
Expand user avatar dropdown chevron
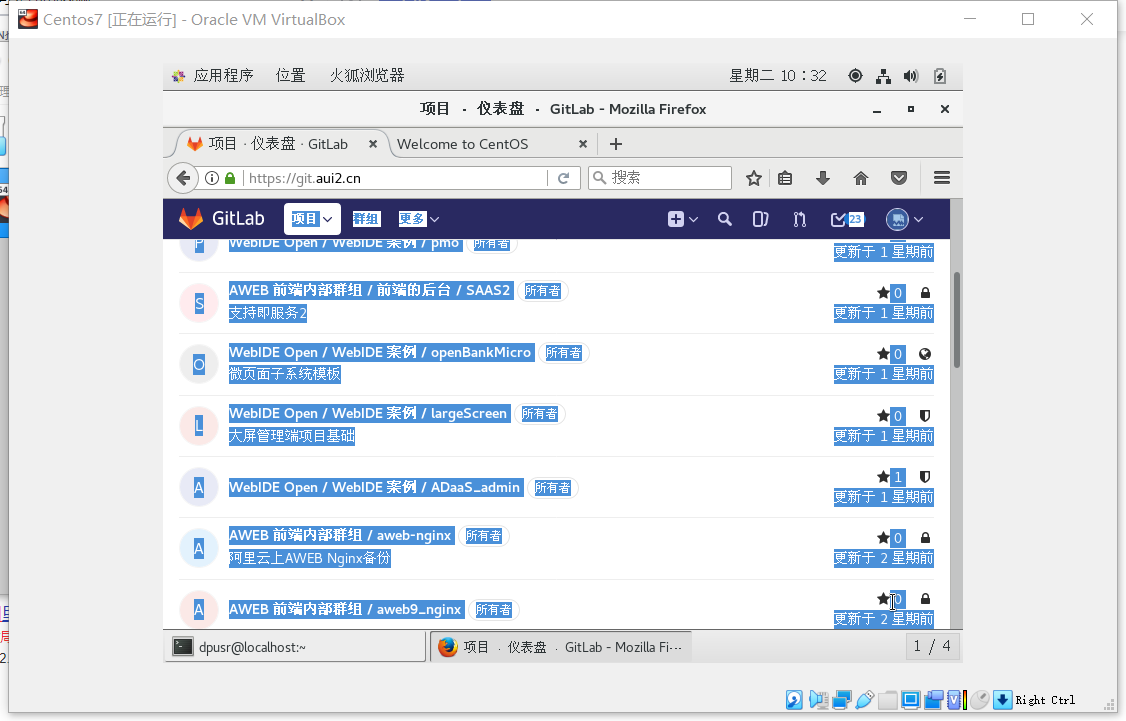(x=918, y=220)
